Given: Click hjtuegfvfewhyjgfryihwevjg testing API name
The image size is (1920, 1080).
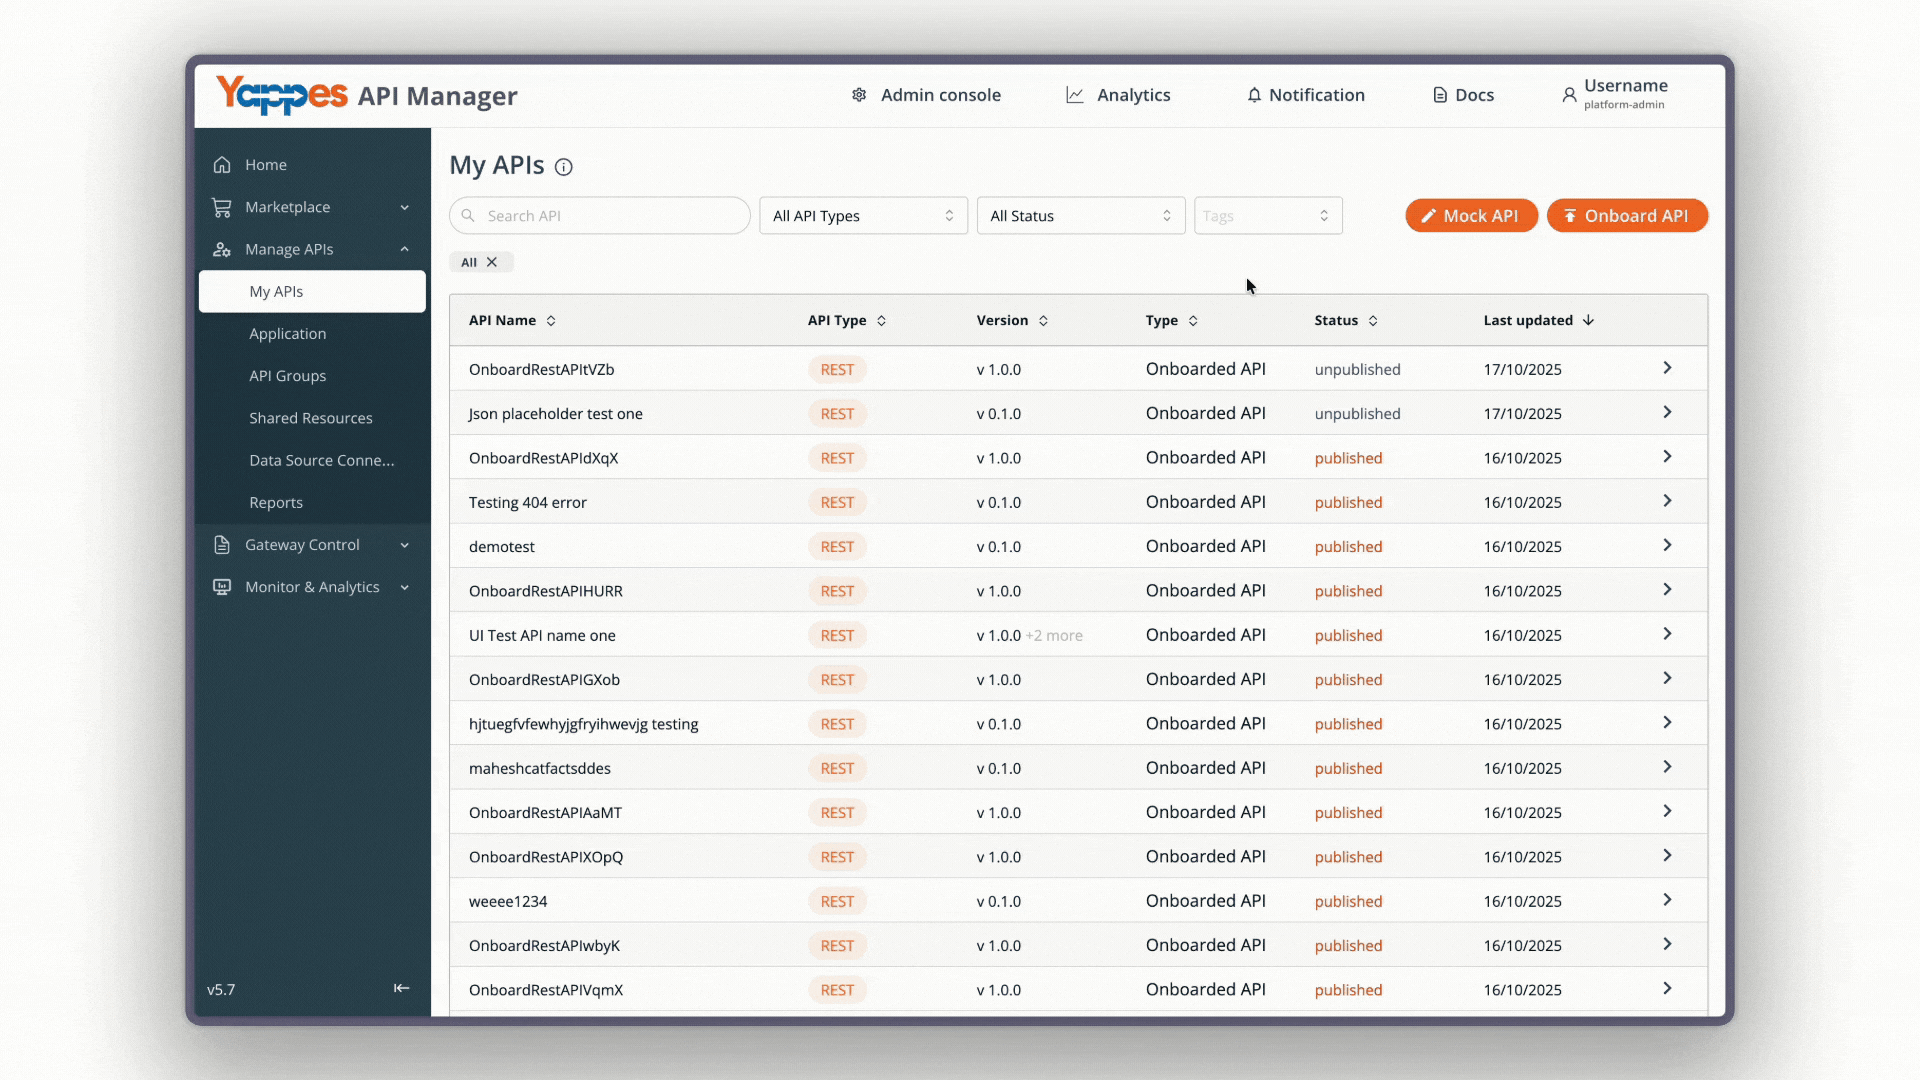Looking at the screenshot, I should click(x=584, y=724).
